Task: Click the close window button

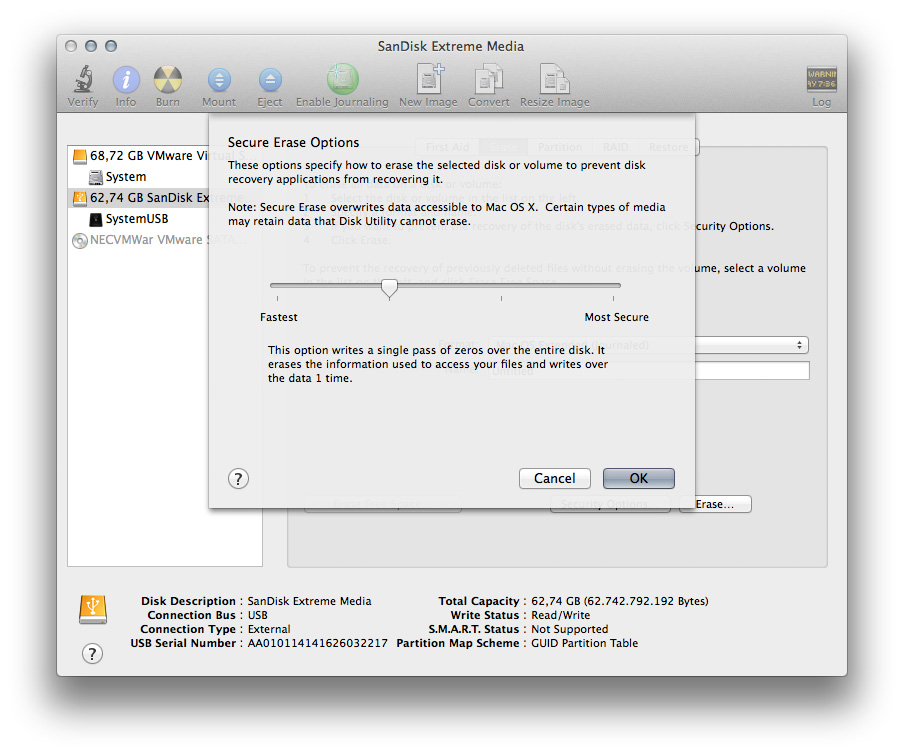Action: [71, 46]
